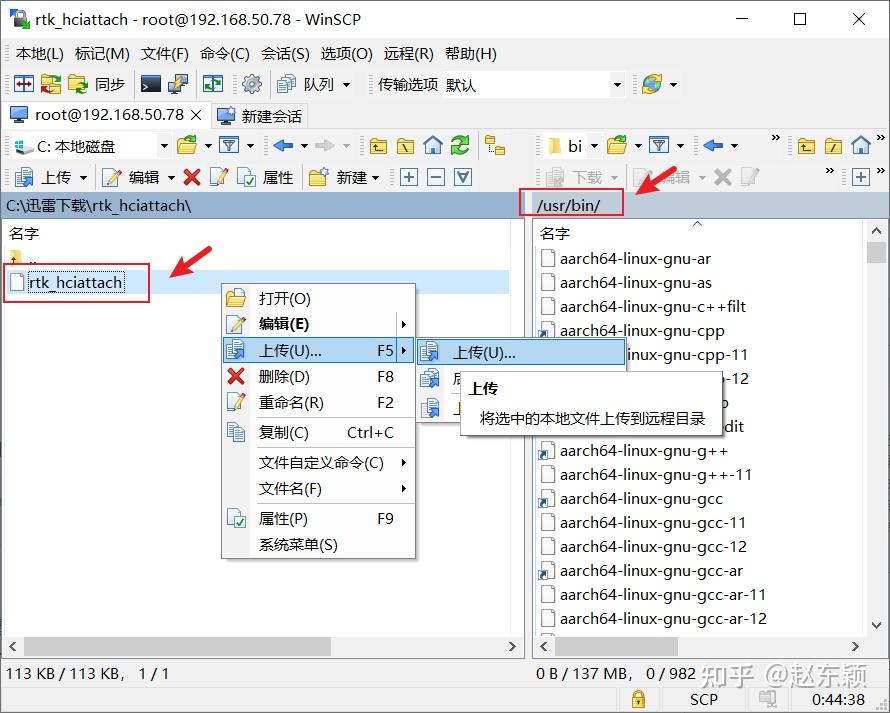890x713 pixels.
Task: Open in PuTTY icon
Action: pos(178,84)
